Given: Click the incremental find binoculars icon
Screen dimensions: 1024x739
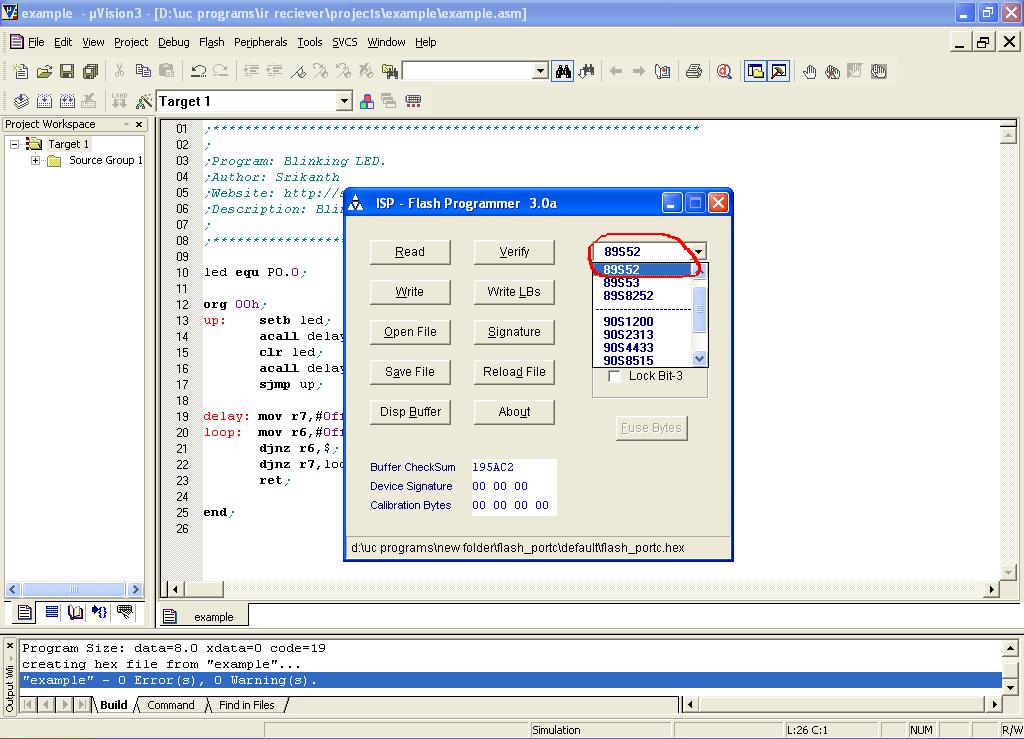Looking at the screenshot, I should tap(586, 71).
